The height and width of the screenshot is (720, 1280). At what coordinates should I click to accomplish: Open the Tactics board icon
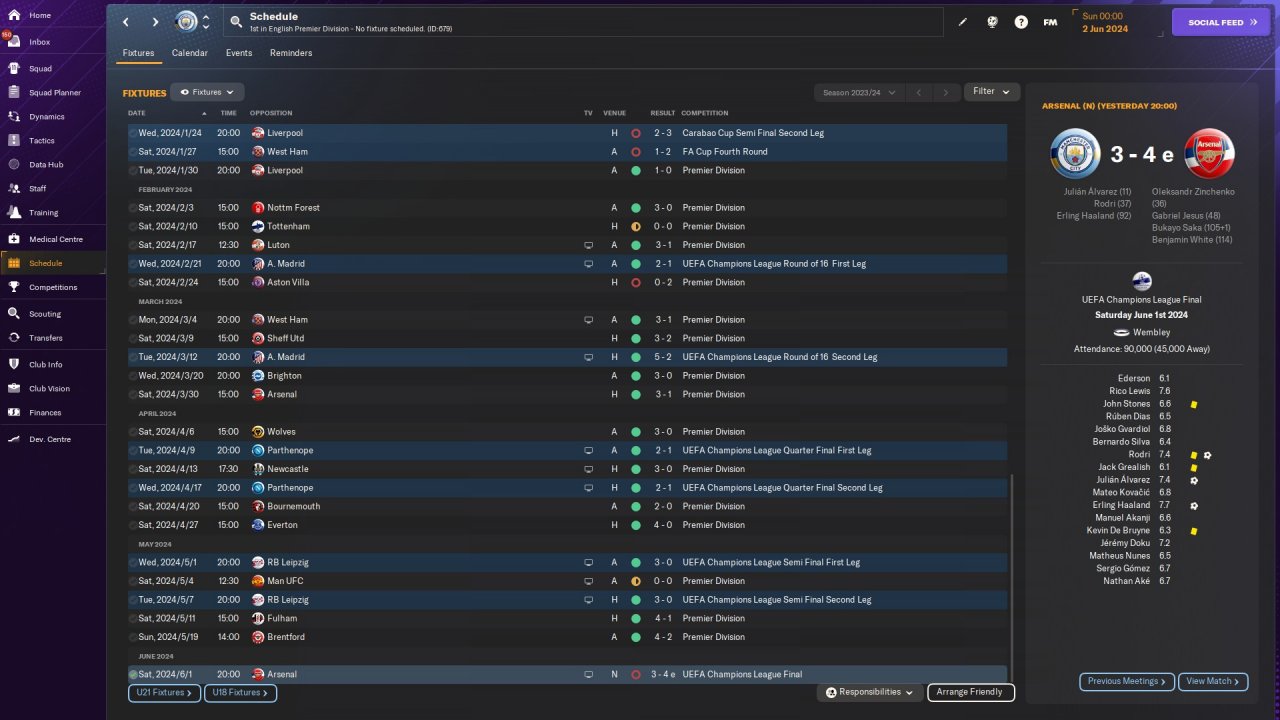click(x=14, y=141)
